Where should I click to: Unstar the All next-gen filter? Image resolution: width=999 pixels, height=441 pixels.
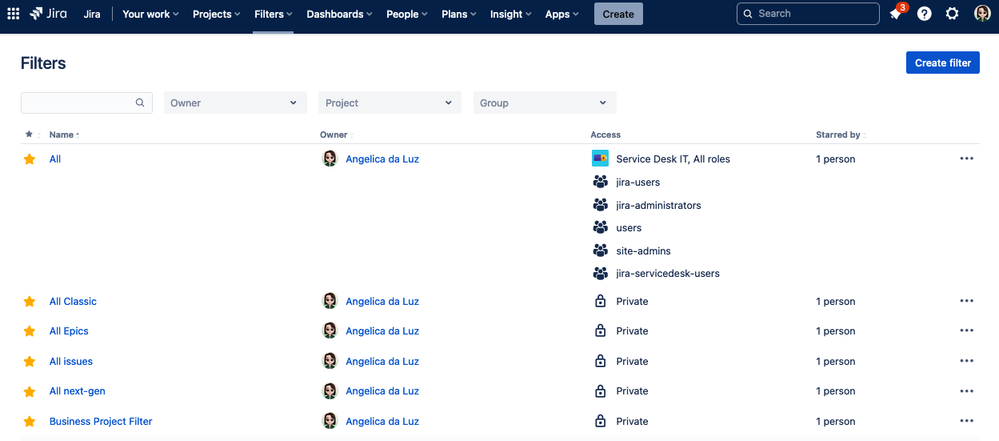pos(29,391)
